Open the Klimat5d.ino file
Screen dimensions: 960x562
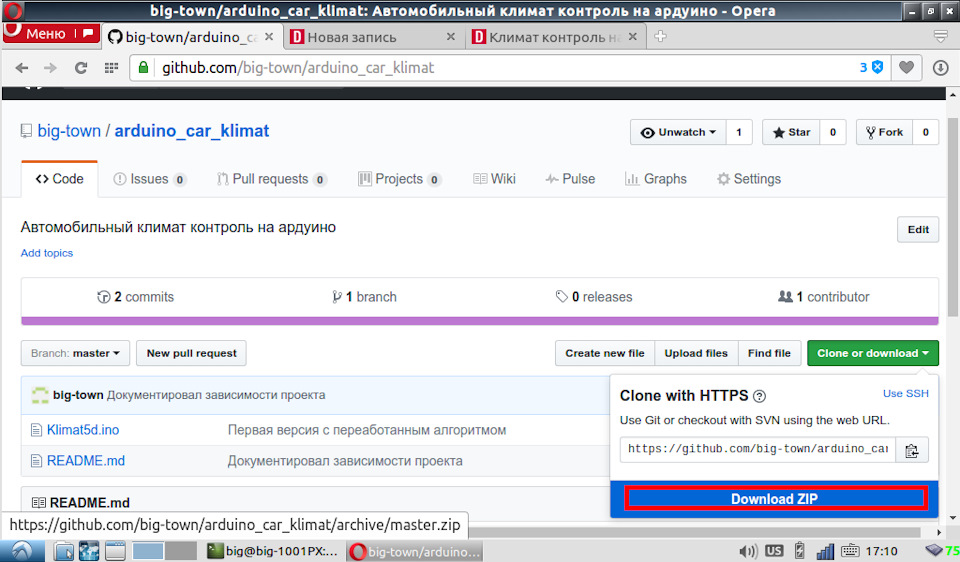click(x=83, y=430)
